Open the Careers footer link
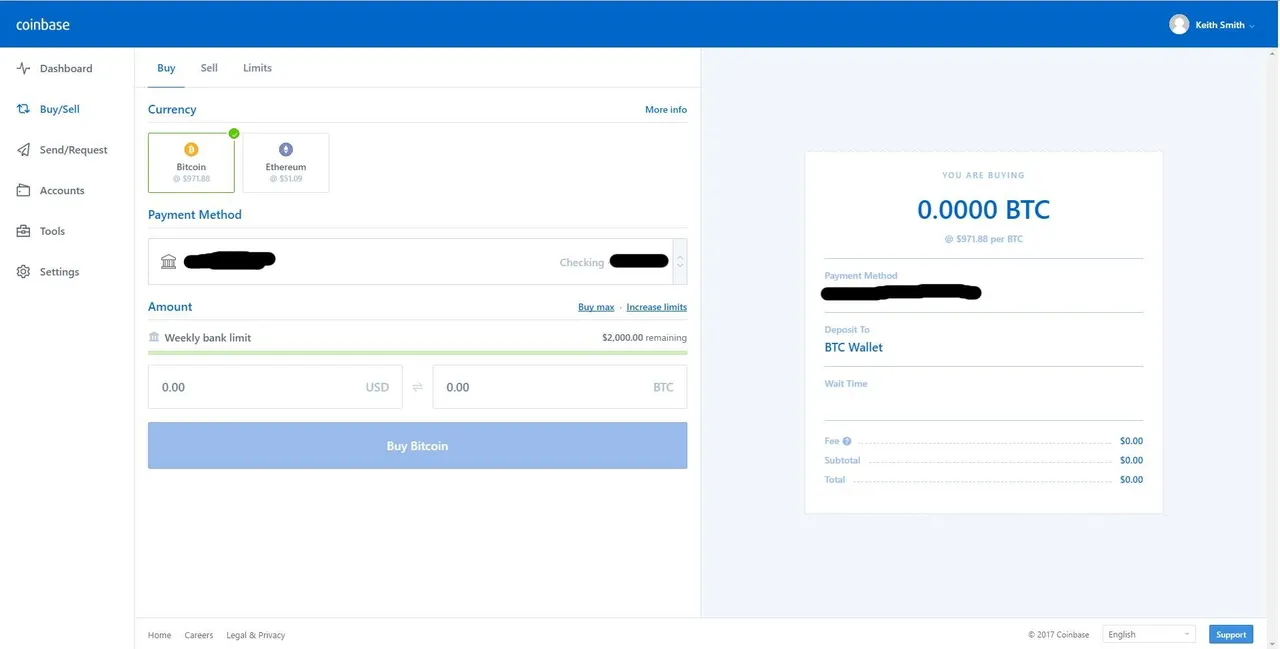1280x649 pixels. pyautogui.click(x=199, y=635)
